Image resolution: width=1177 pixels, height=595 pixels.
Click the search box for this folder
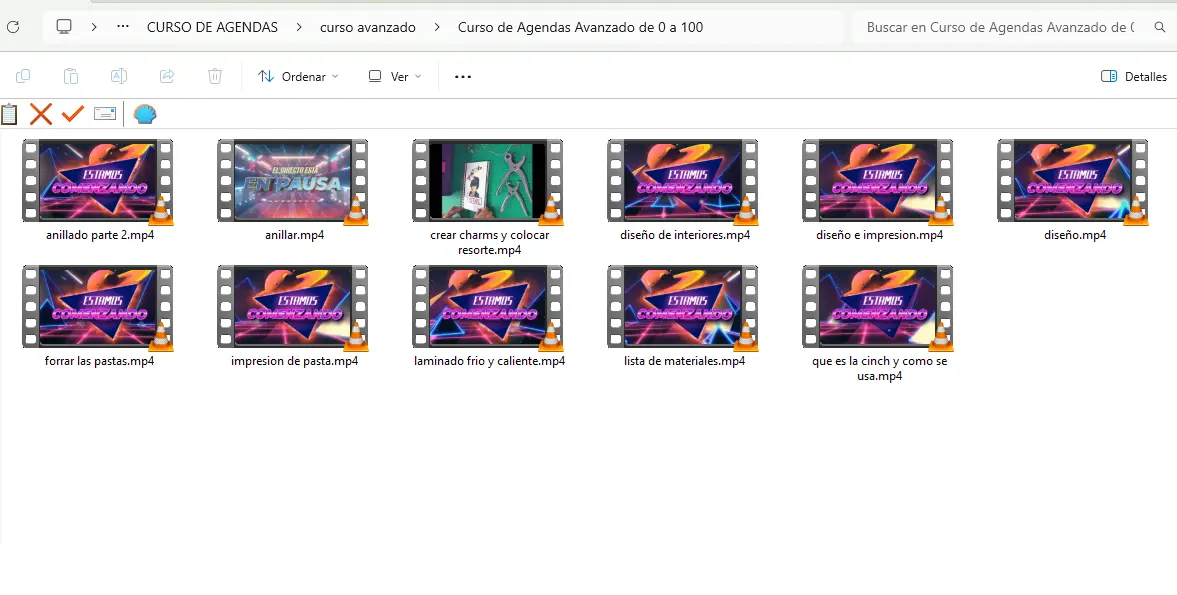[1000, 27]
